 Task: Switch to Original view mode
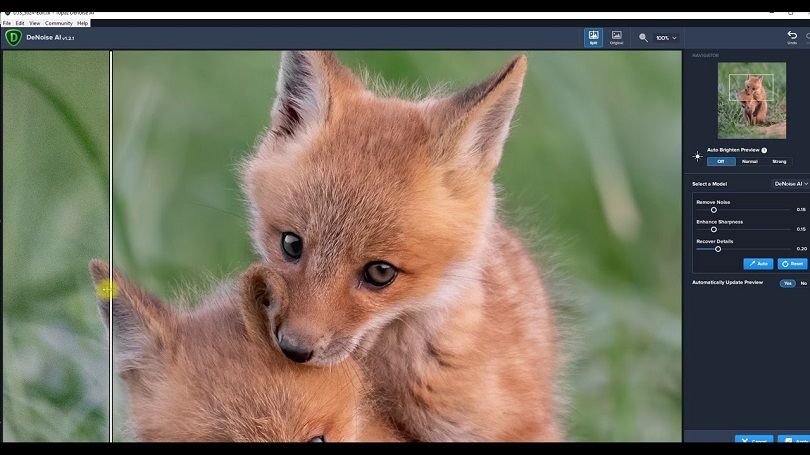coord(616,37)
